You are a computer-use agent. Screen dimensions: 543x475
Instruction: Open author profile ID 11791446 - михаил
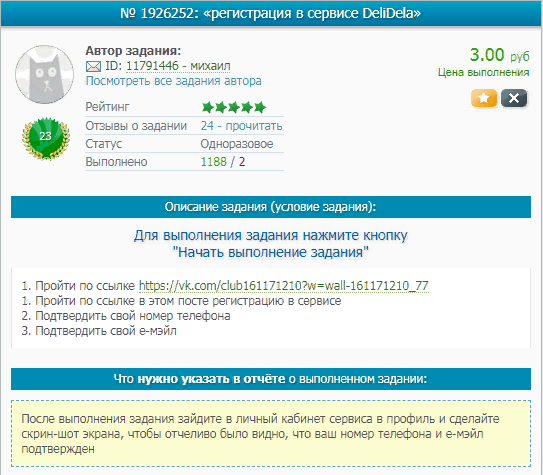click(178, 66)
